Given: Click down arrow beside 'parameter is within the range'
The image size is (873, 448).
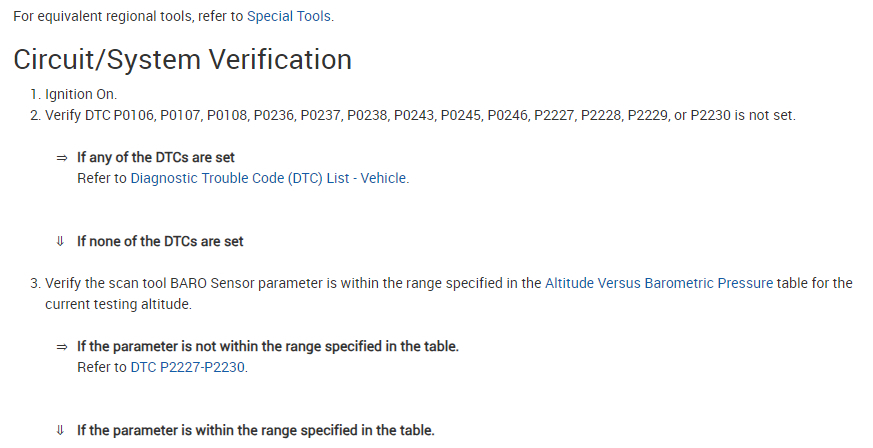Looking at the screenshot, I should [x=61, y=430].
